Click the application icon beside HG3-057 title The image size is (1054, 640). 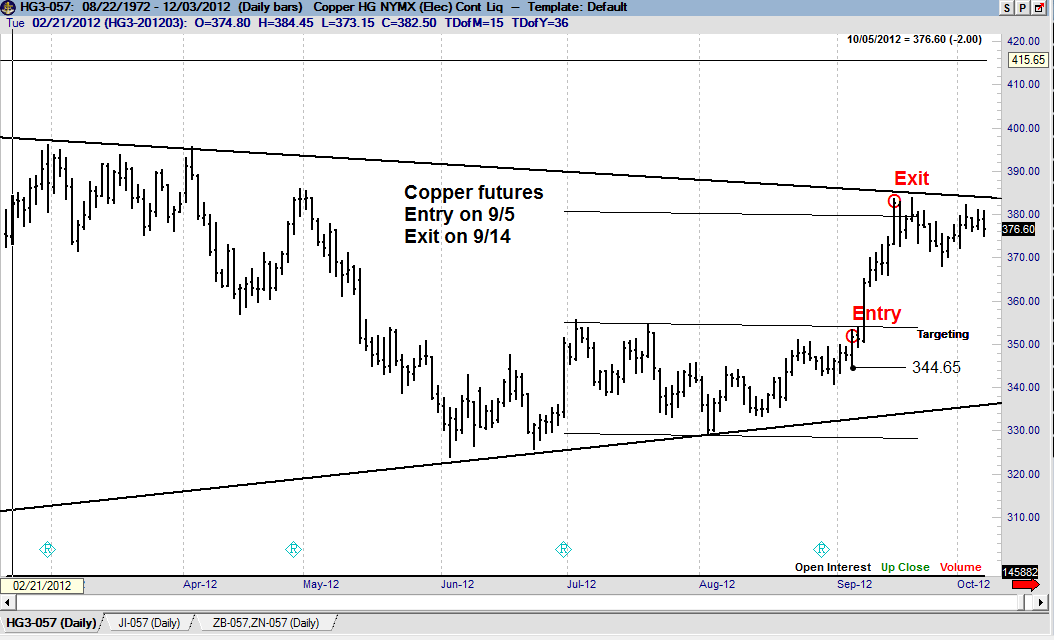[8, 7]
